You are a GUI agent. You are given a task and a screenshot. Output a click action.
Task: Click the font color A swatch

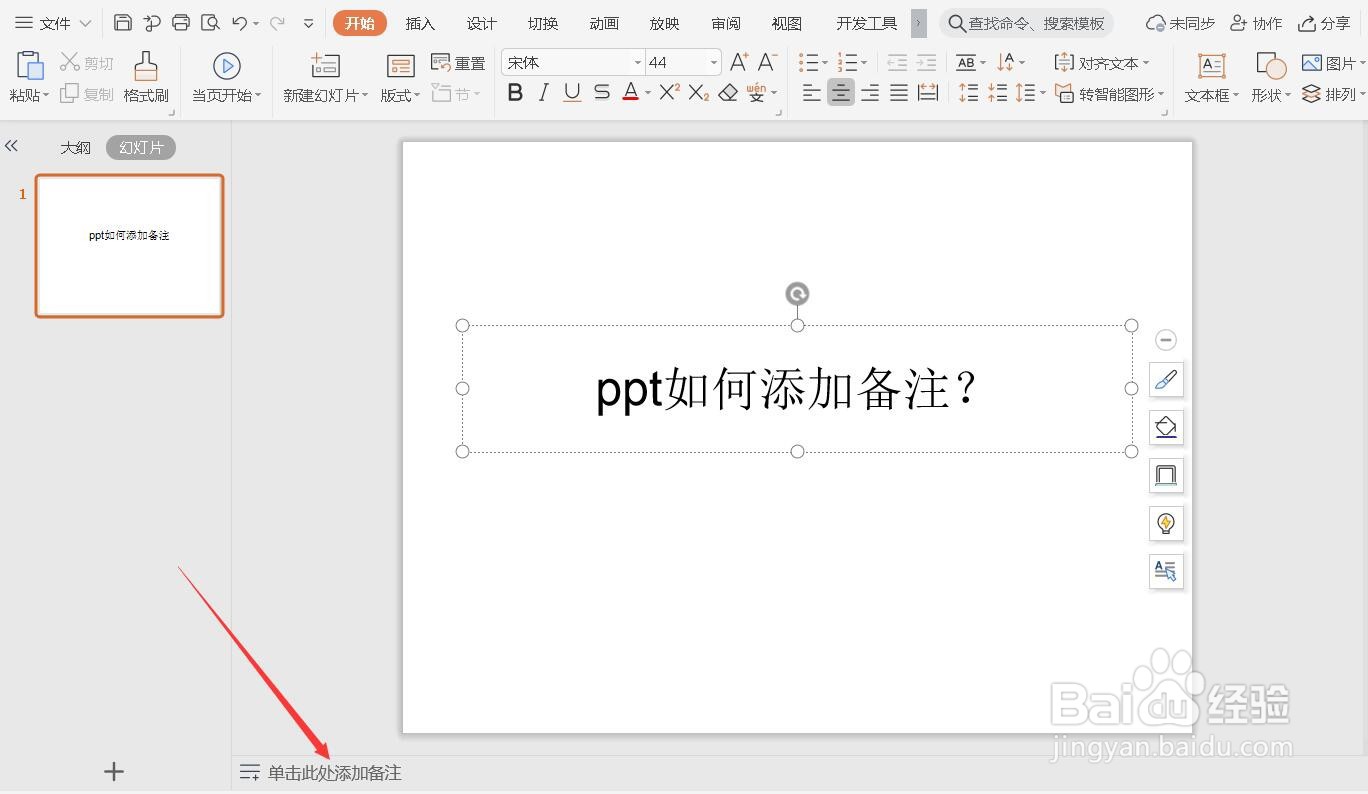click(631, 93)
